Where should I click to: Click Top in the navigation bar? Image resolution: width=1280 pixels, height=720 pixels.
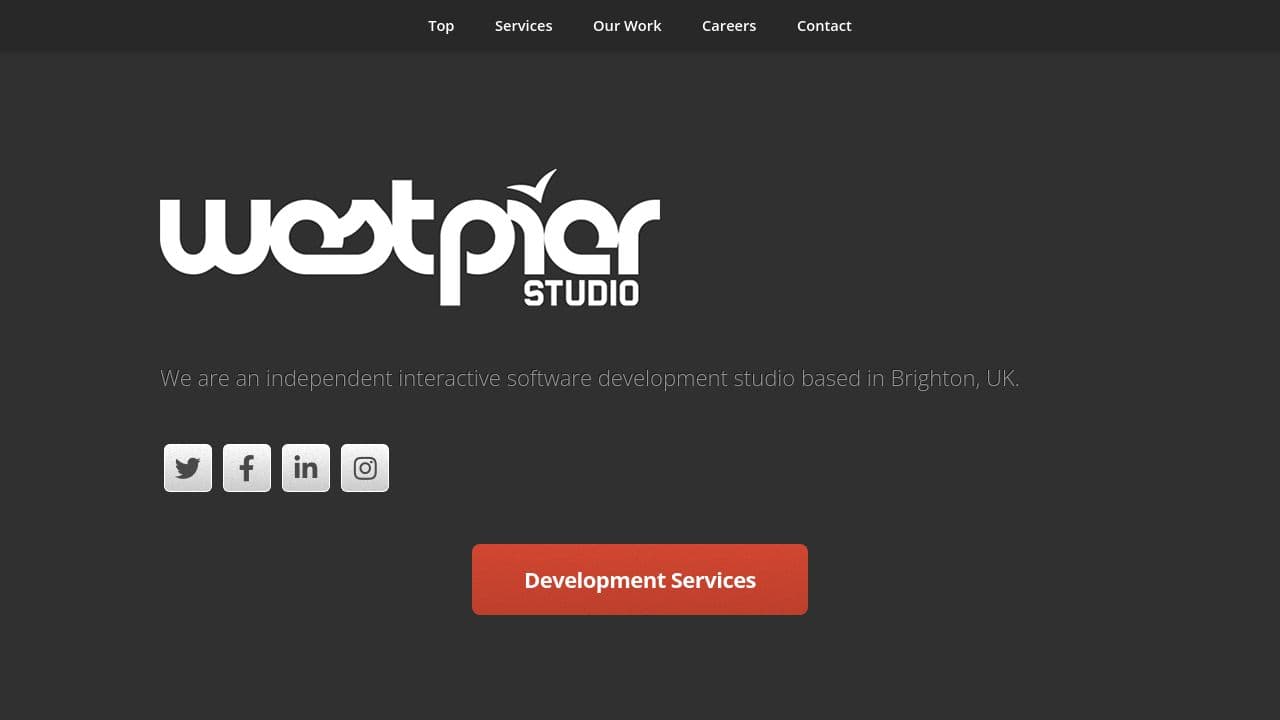click(x=440, y=25)
